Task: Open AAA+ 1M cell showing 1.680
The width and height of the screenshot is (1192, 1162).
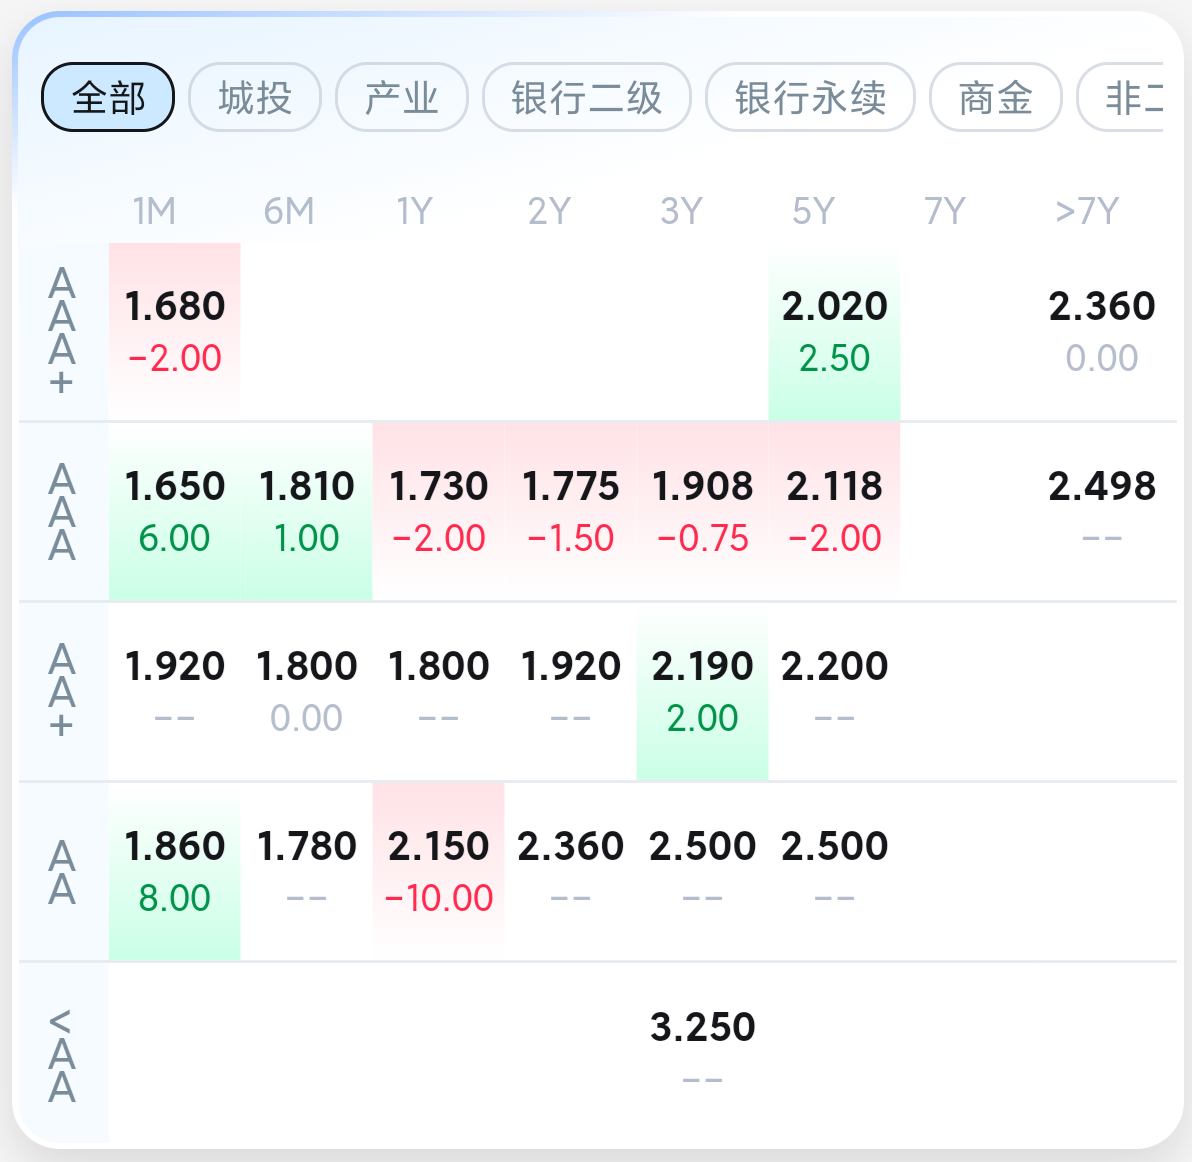Action: (x=175, y=330)
